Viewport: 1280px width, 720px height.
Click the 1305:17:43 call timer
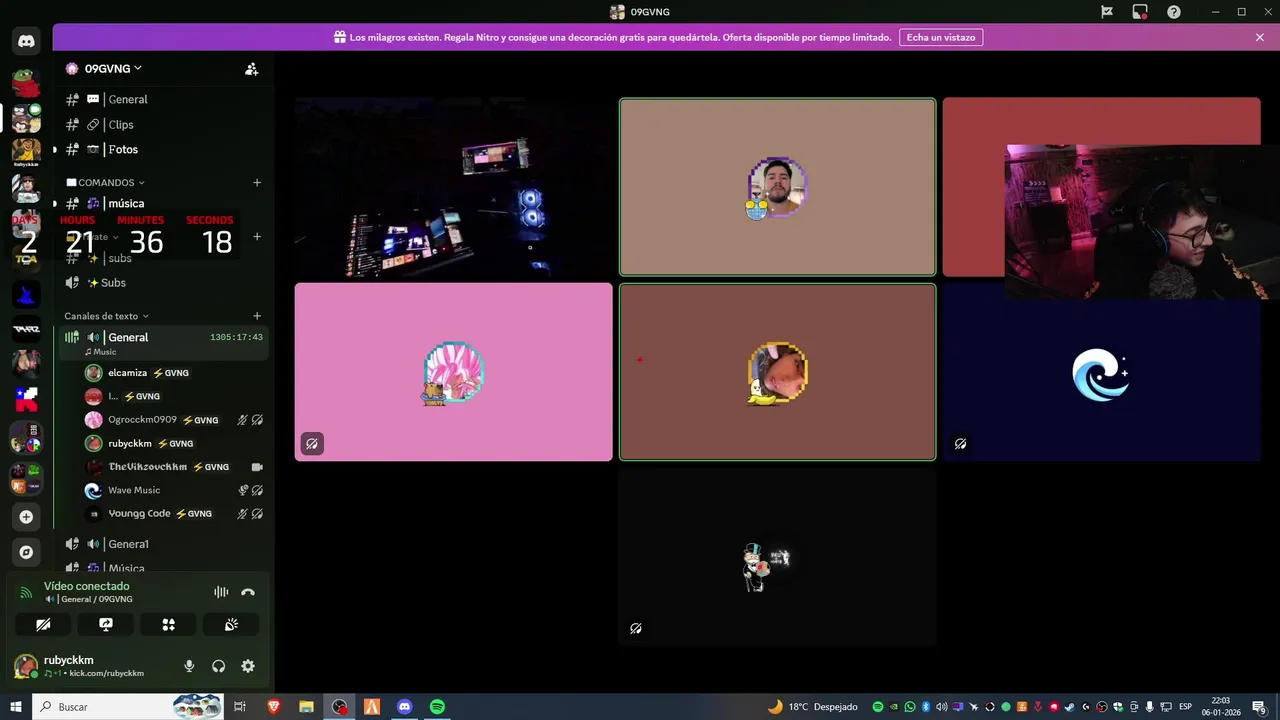pyautogui.click(x=236, y=338)
